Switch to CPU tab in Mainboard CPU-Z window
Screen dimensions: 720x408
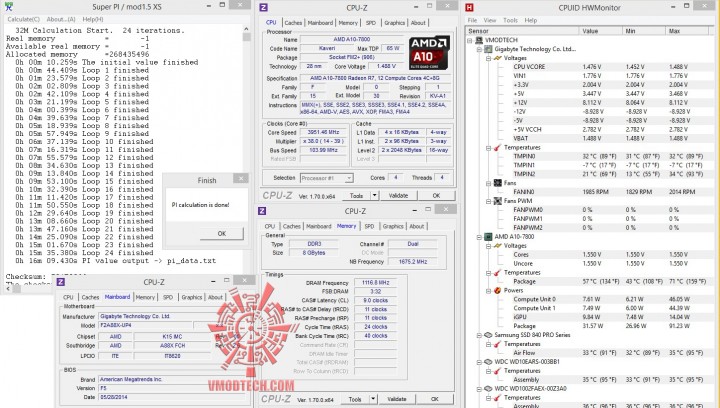click(68, 297)
